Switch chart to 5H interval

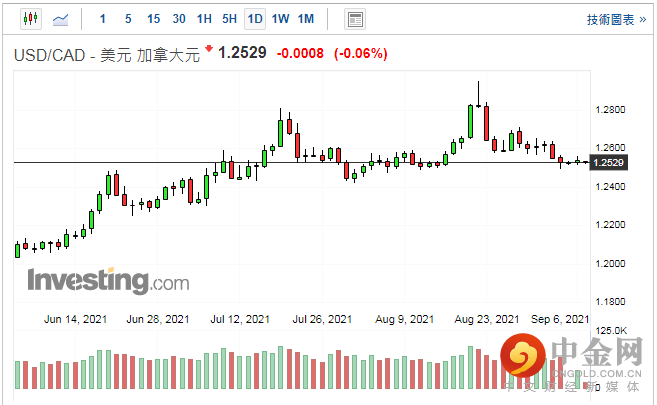click(229, 19)
